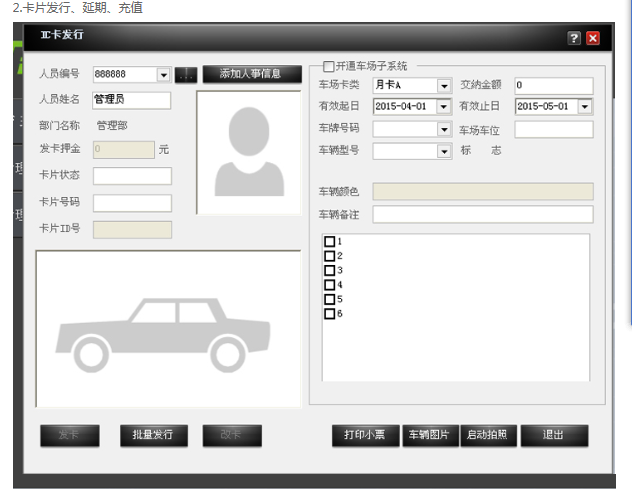Click the person photo placeholder
The width and height of the screenshot is (632, 489).
(248, 152)
